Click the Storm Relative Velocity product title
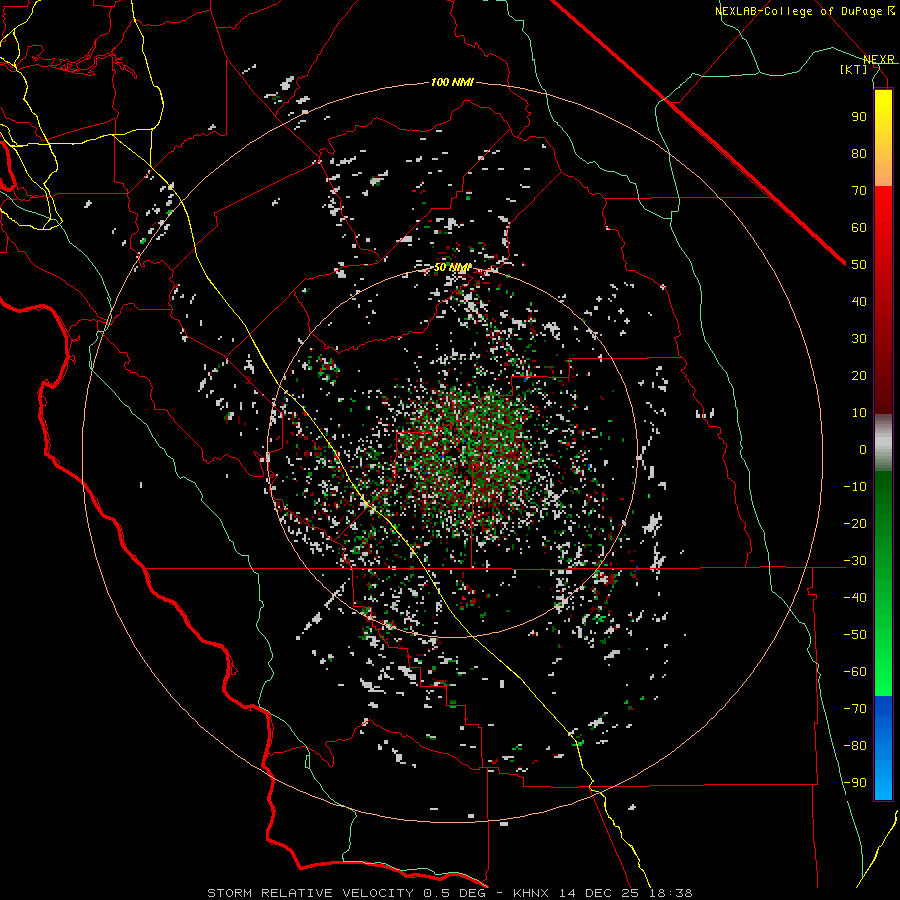The image size is (900, 900). pos(310,893)
